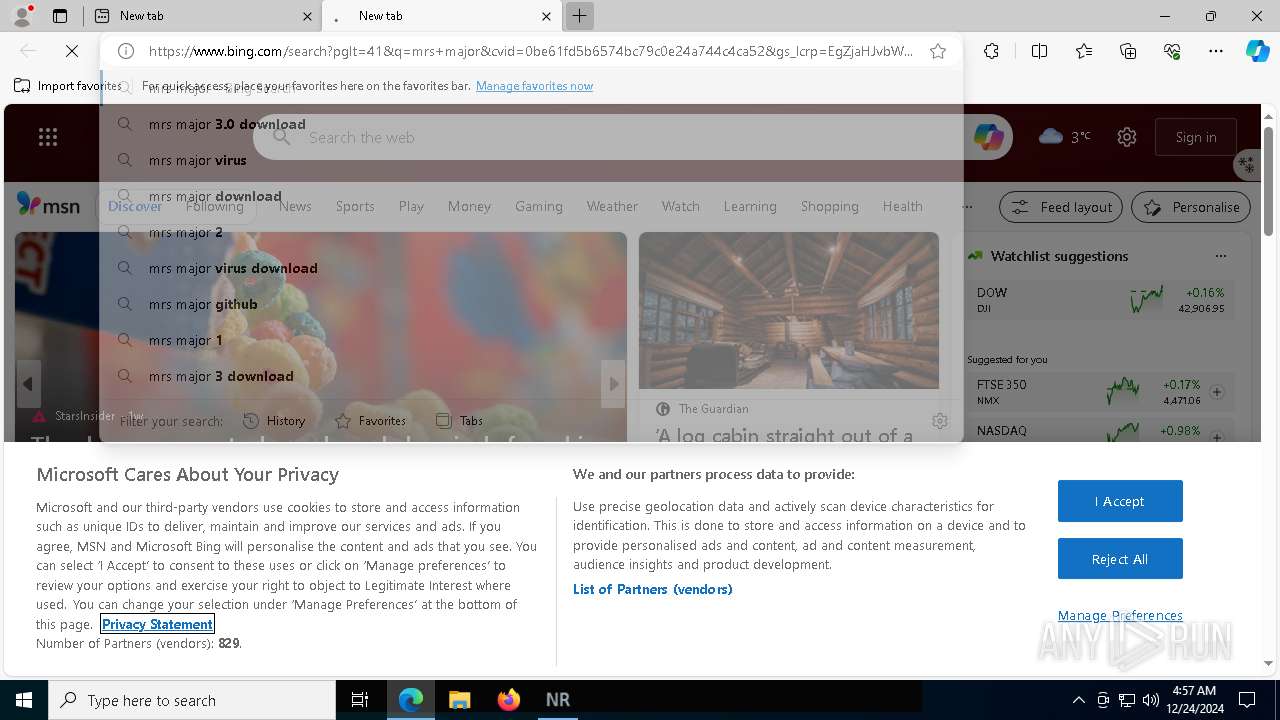Open the Favorites hub icon
The height and width of the screenshot is (720, 1280).
pos(1084,51)
